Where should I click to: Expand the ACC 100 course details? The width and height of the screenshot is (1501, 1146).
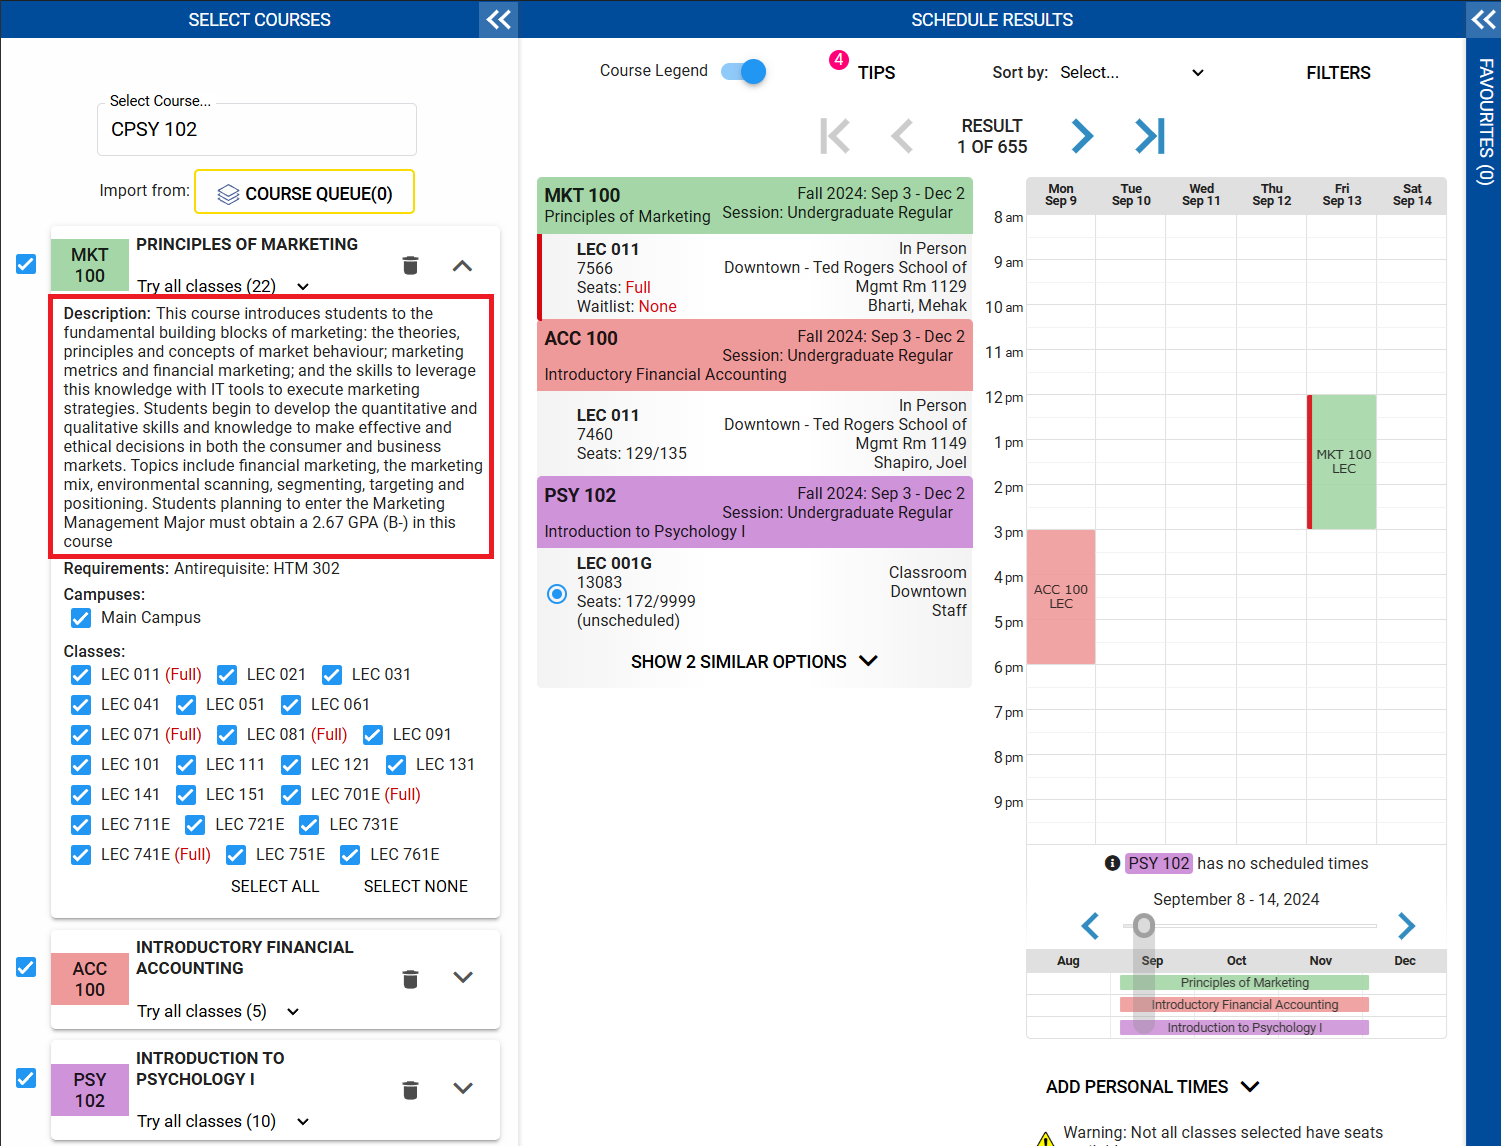coord(462,977)
